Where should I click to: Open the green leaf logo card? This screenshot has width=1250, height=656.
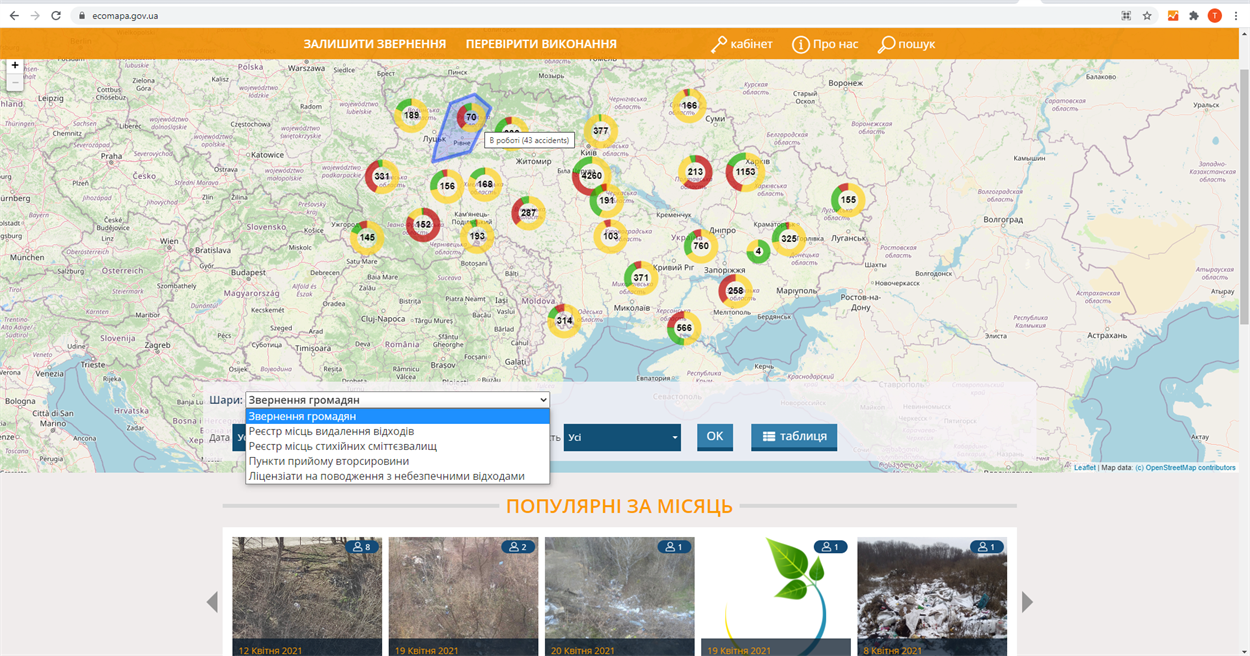pyautogui.click(x=776, y=597)
